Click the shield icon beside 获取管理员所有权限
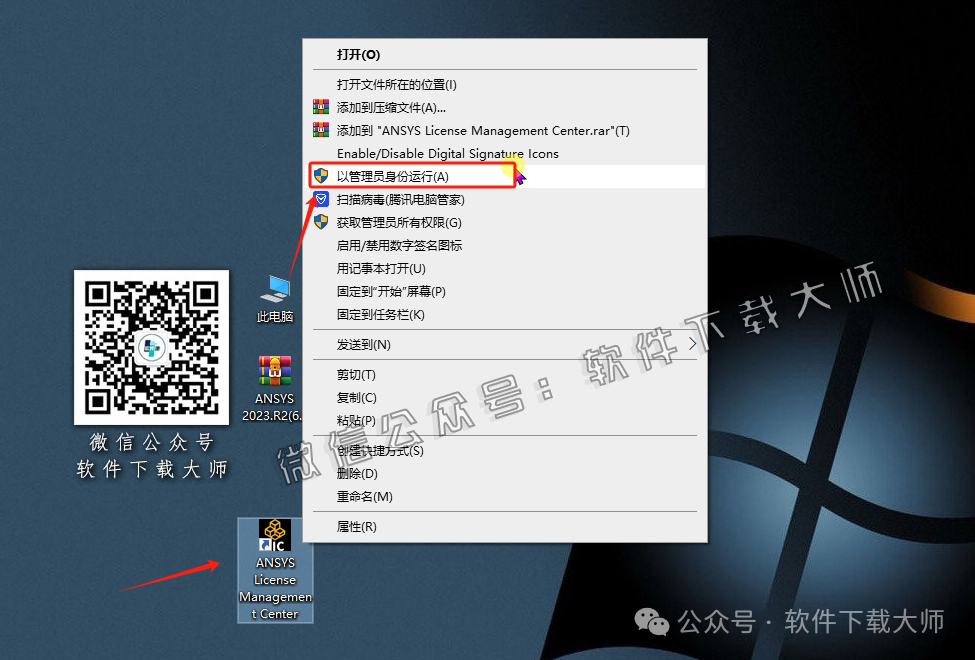Image resolution: width=975 pixels, height=660 pixels. tap(321, 221)
